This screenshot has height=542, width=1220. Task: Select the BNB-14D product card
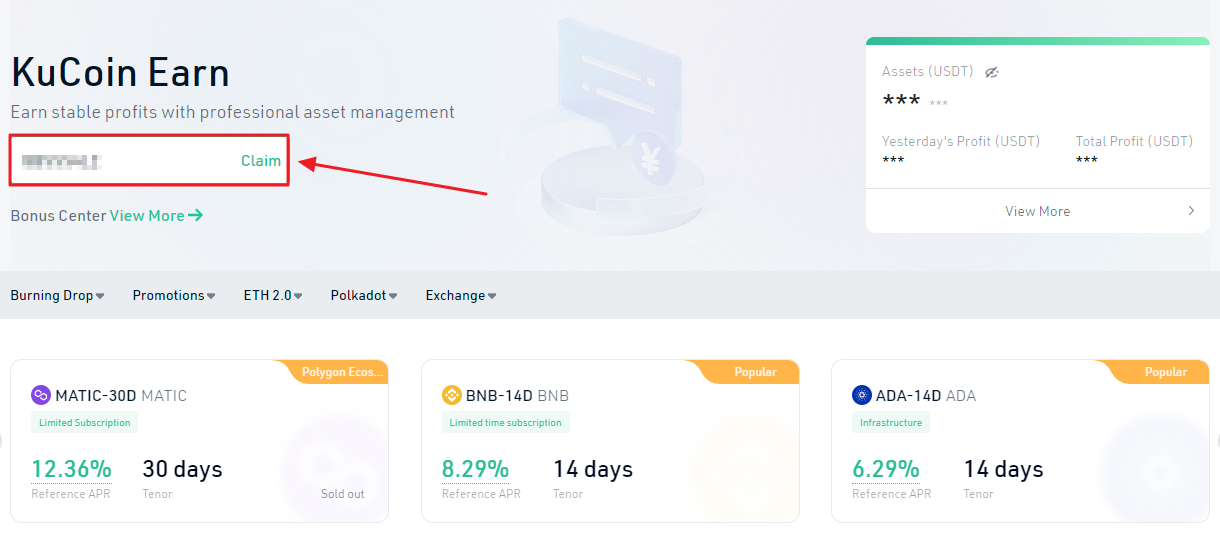(x=610, y=441)
